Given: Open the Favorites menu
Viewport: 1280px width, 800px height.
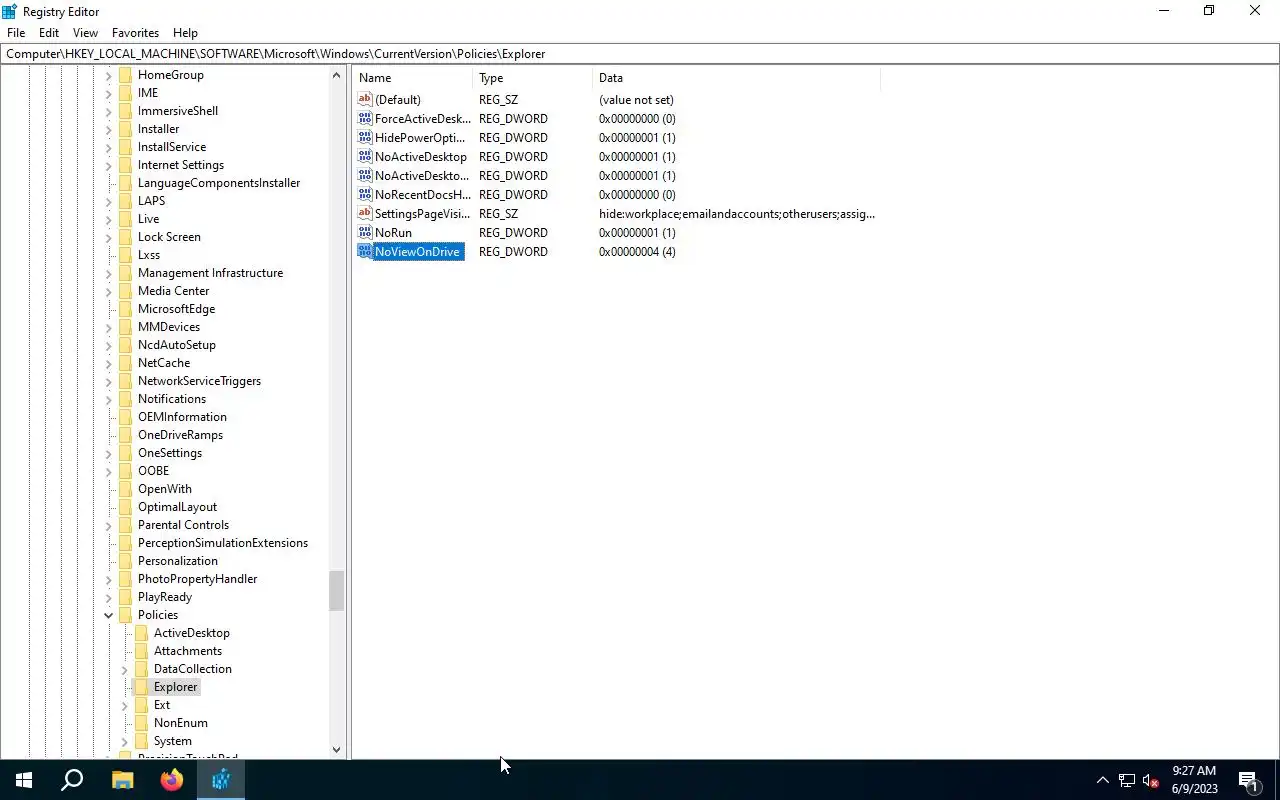Looking at the screenshot, I should point(135,33).
